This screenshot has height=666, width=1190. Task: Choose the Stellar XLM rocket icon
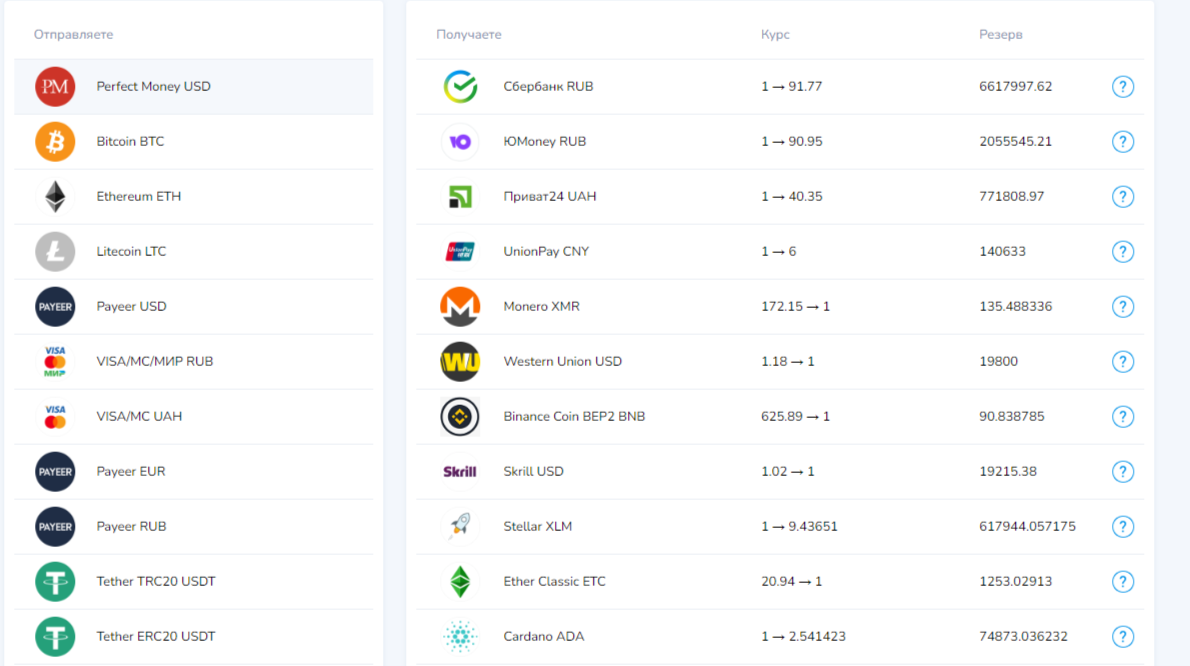(460, 525)
